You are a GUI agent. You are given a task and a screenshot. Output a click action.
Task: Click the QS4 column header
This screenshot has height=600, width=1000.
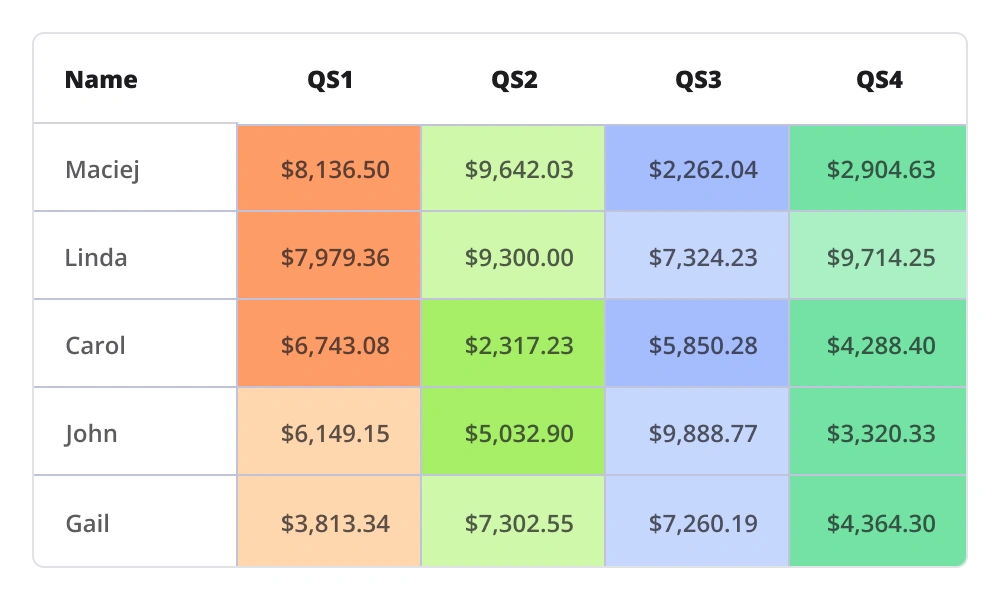point(879,80)
